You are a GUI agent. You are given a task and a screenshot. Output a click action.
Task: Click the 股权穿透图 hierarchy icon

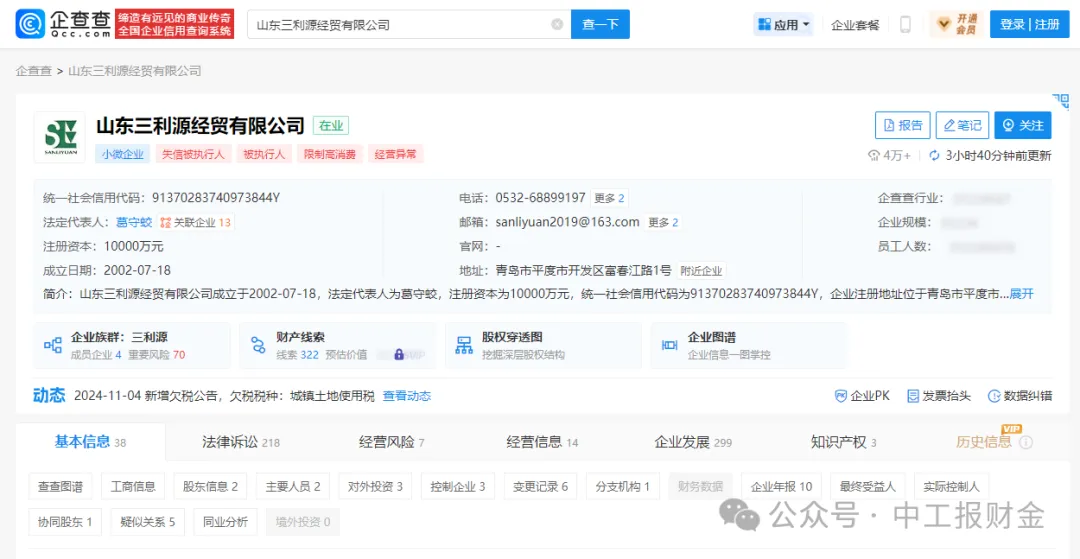[x=464, y=346]
